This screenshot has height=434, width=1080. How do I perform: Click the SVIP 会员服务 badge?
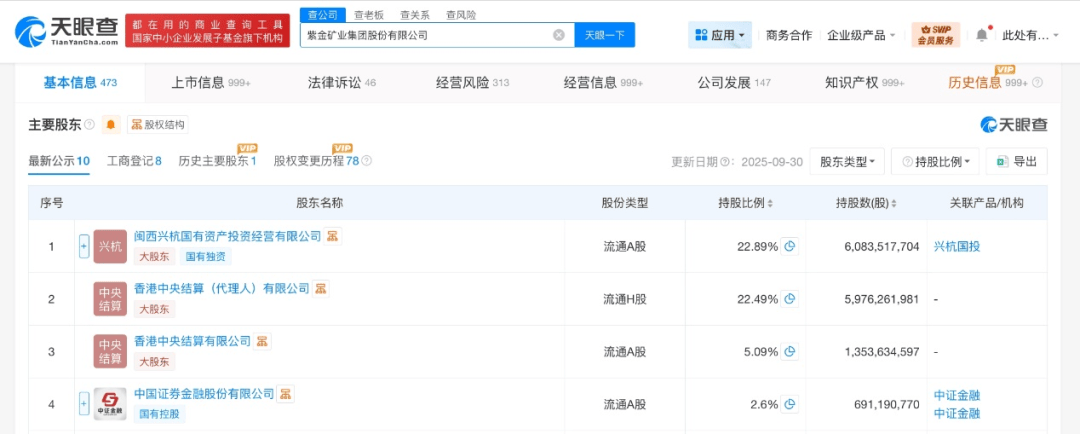coord(935,35)
